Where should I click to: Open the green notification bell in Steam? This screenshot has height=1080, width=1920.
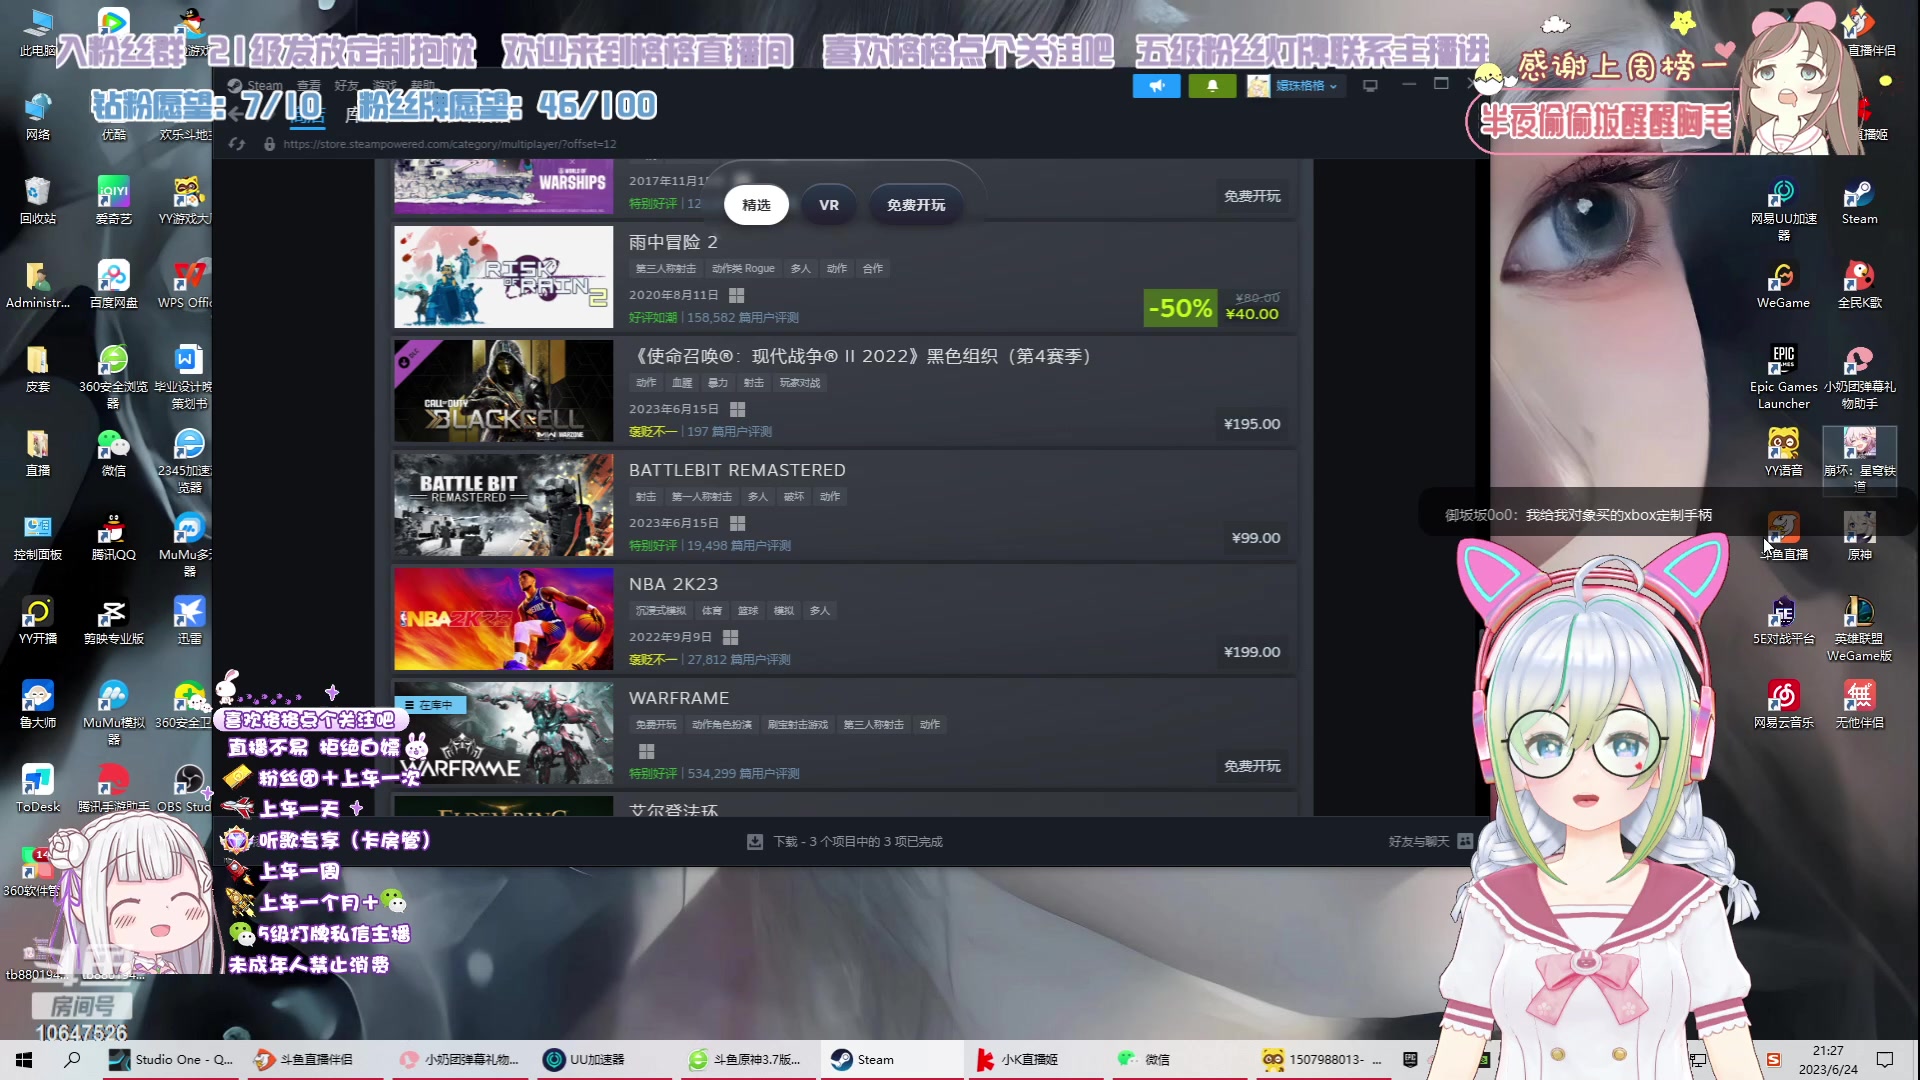point(1212,86)
